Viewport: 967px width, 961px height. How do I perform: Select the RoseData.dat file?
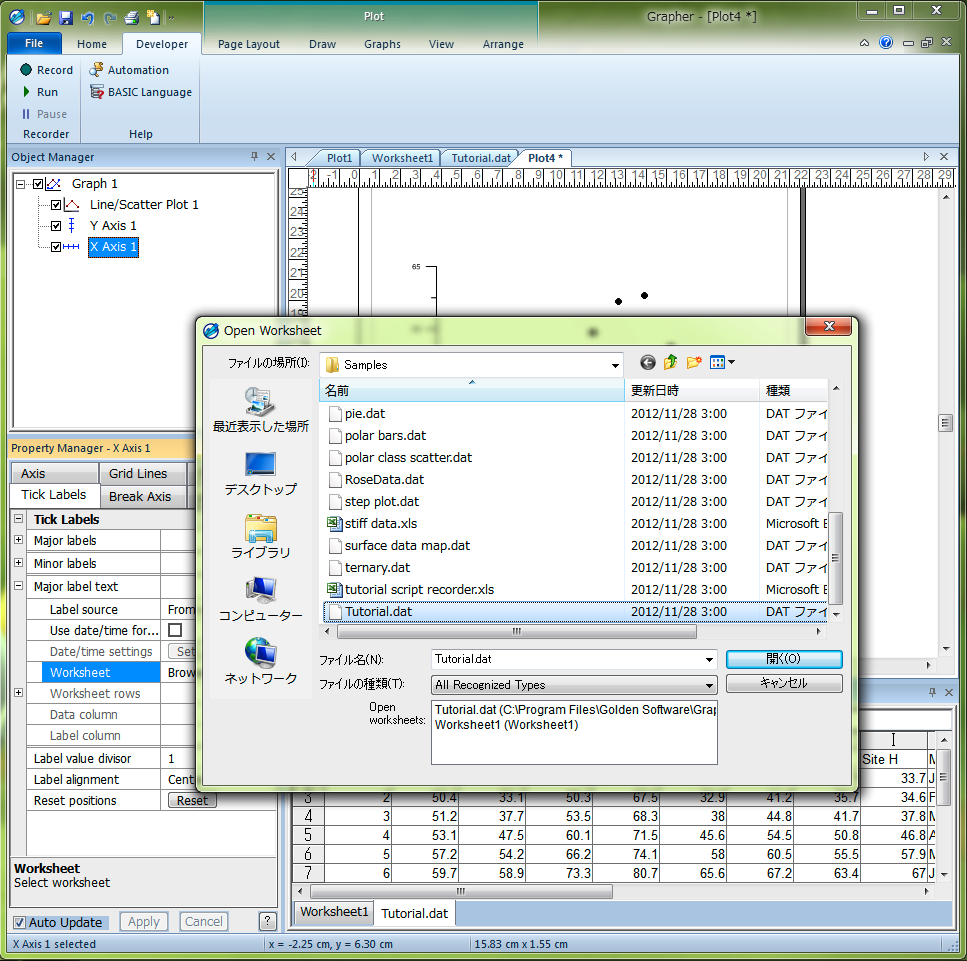[x=384, y=480]
